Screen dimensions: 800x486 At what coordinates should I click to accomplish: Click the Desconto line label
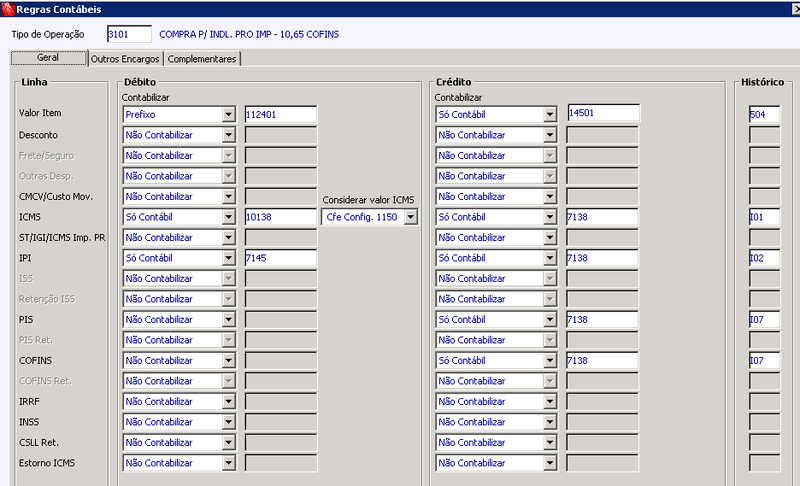pyautogui.click(x=38, y=135)
